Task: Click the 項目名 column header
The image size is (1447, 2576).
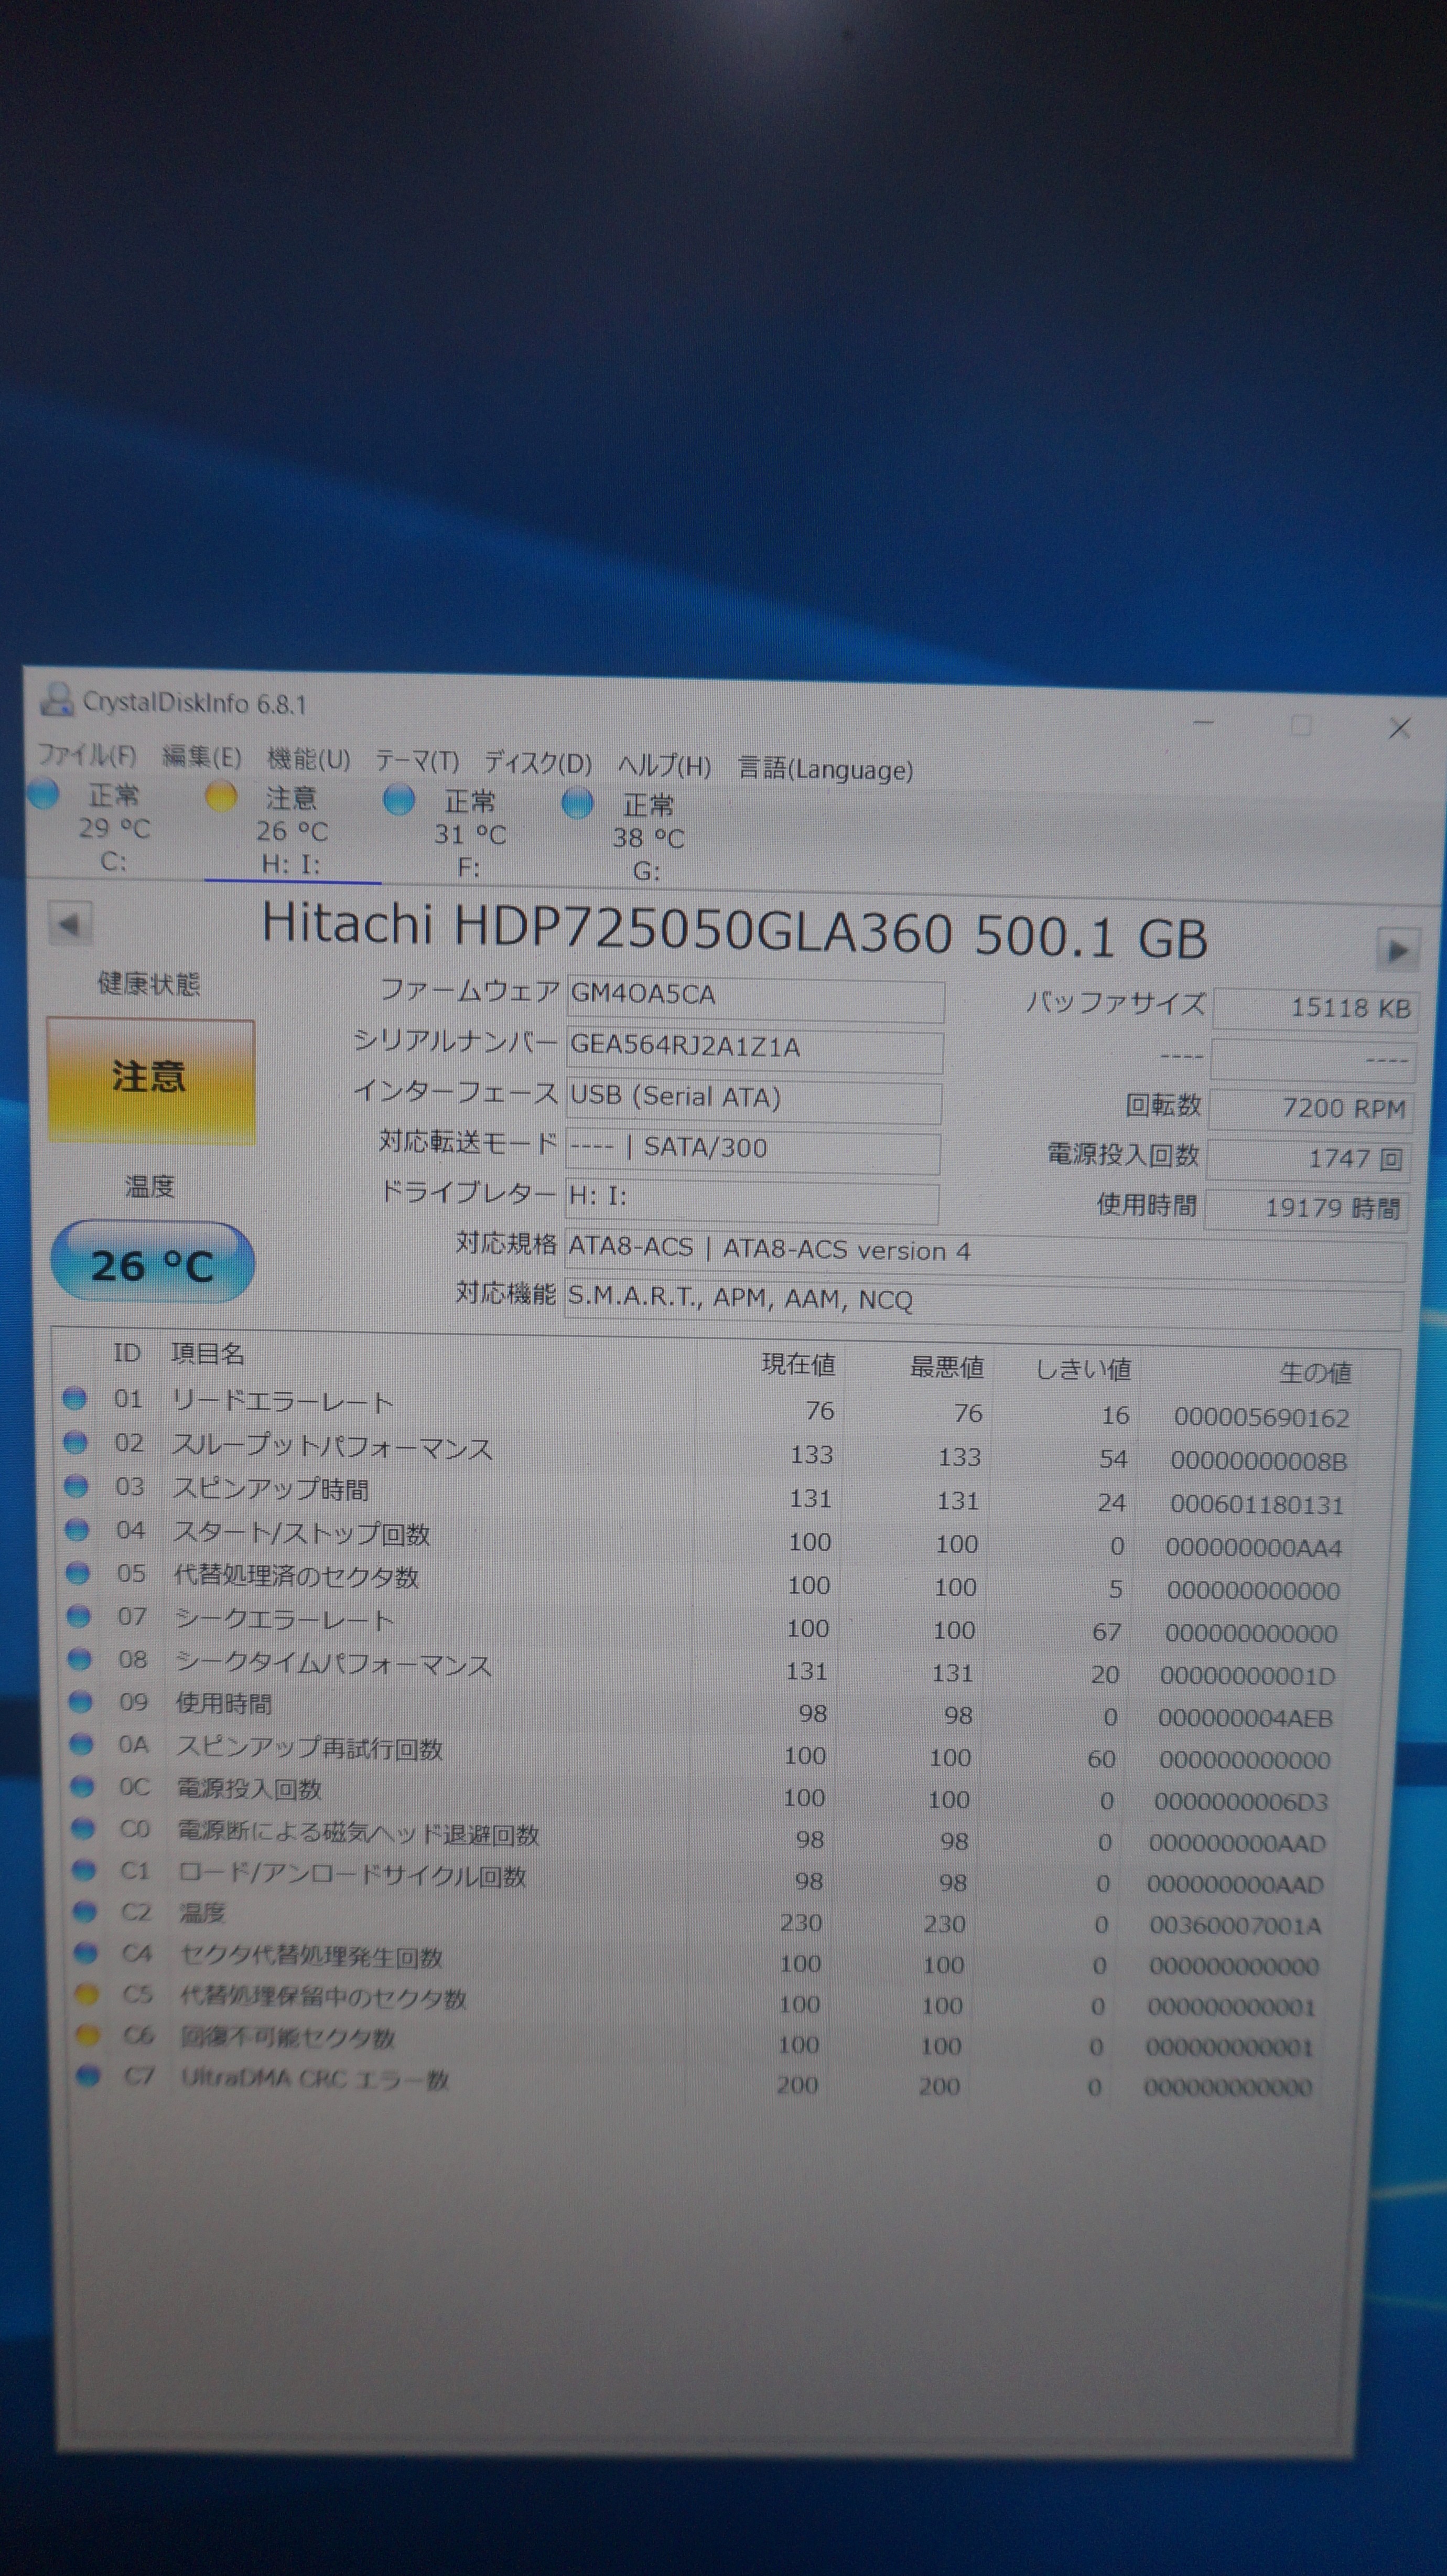Action: (208, 1354)
